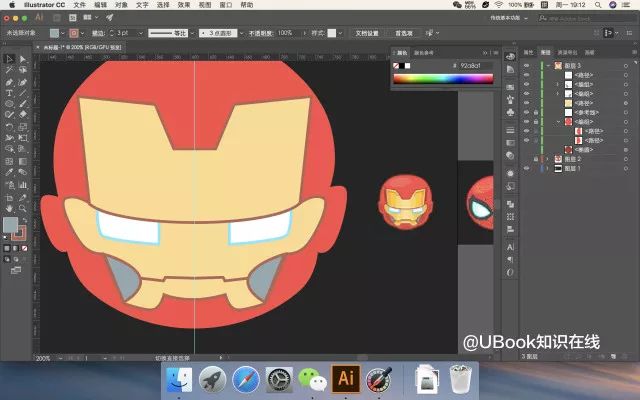Click target circle of 图层 3 layer
The width and height of the screenshot is (640, 400).
(x=626, y=66)
